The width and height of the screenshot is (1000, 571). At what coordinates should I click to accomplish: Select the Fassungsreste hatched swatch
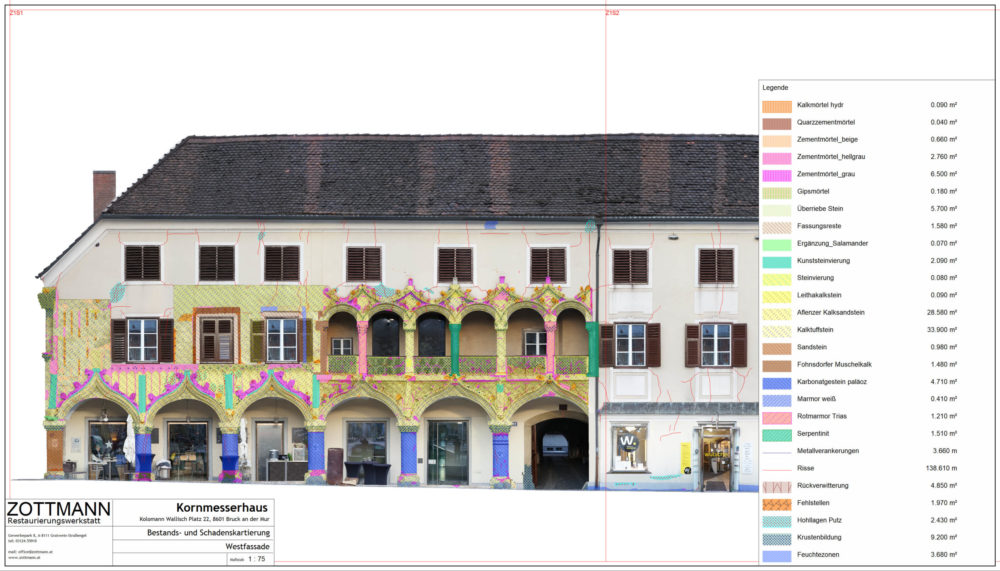pyautogui.click(x=777, y=226)
